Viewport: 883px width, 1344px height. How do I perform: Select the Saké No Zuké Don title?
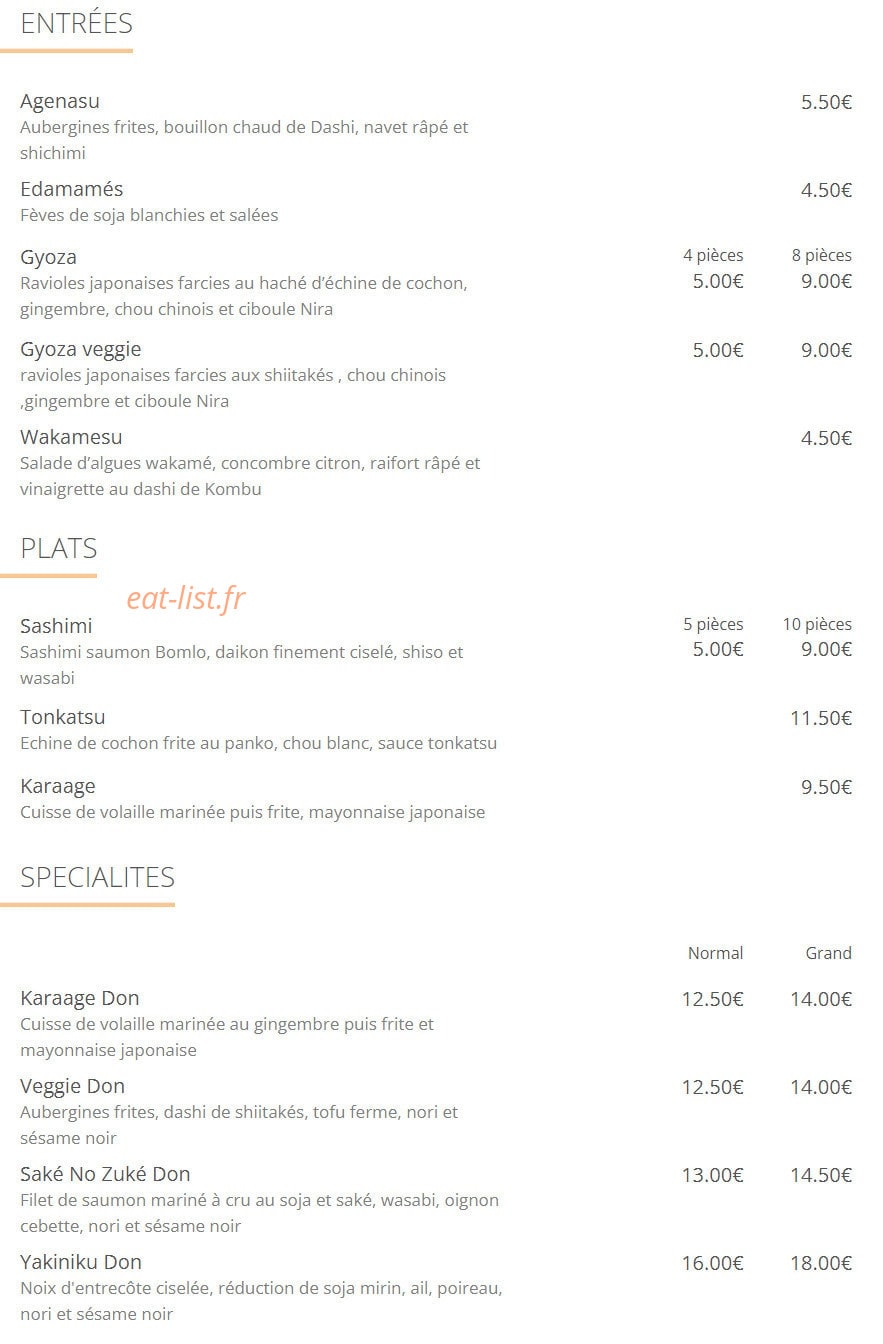coord(105,1174)
